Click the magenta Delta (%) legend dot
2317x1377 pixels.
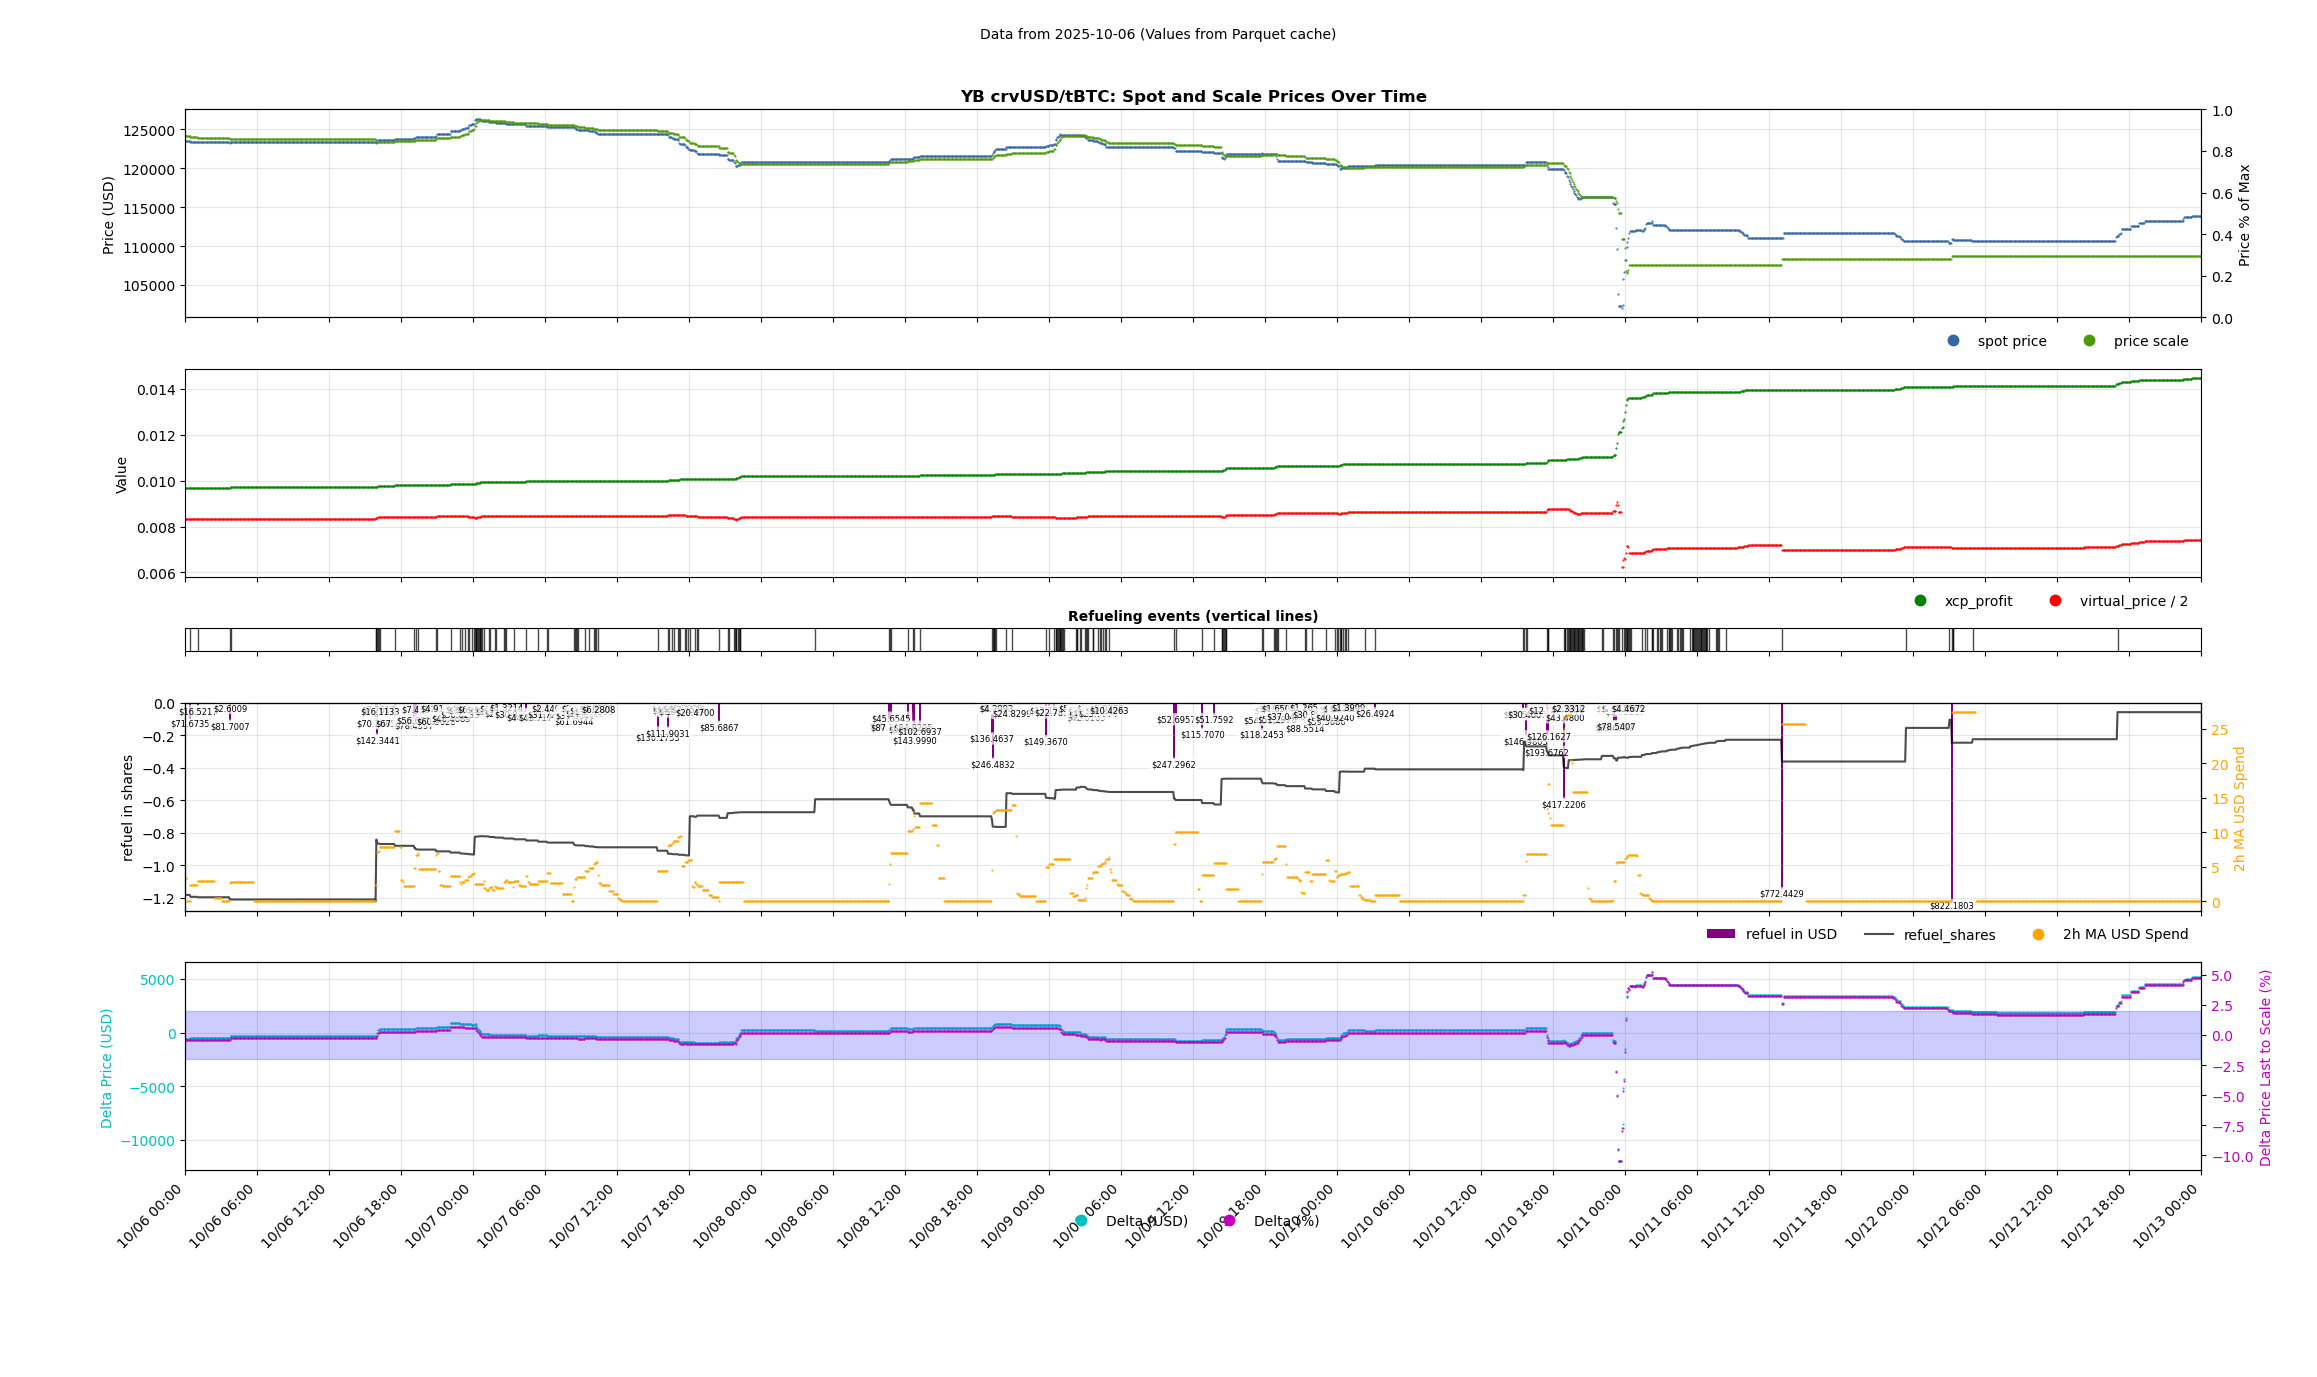1229,1221
